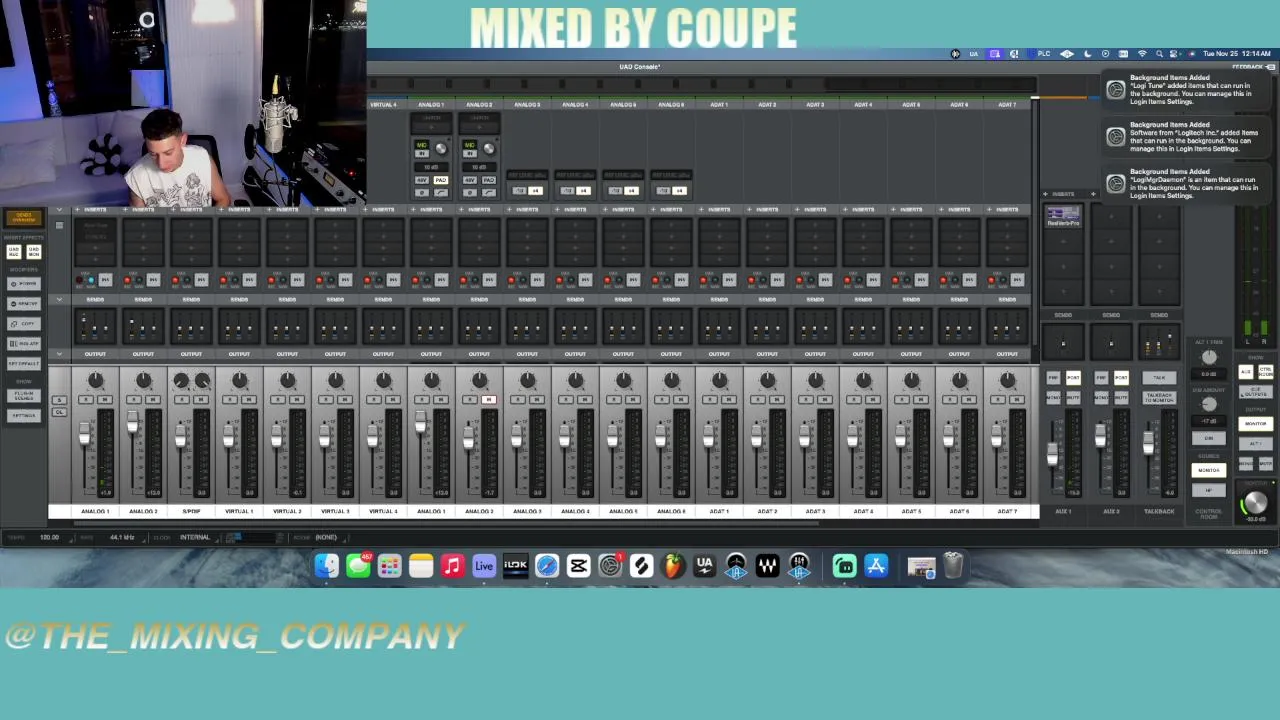Open Spotlight search in menu bar
1280x720 pixels.
point(1161,54)
